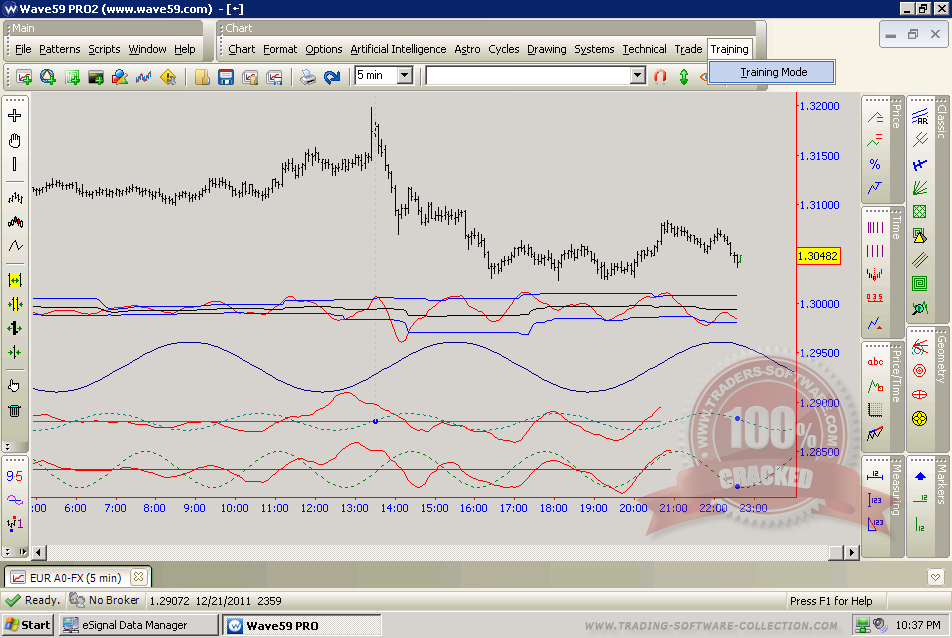This screenshot has height=638, width=952.
Task: Open the Artificial Intelligence menu
Action: tap(398, 49)
